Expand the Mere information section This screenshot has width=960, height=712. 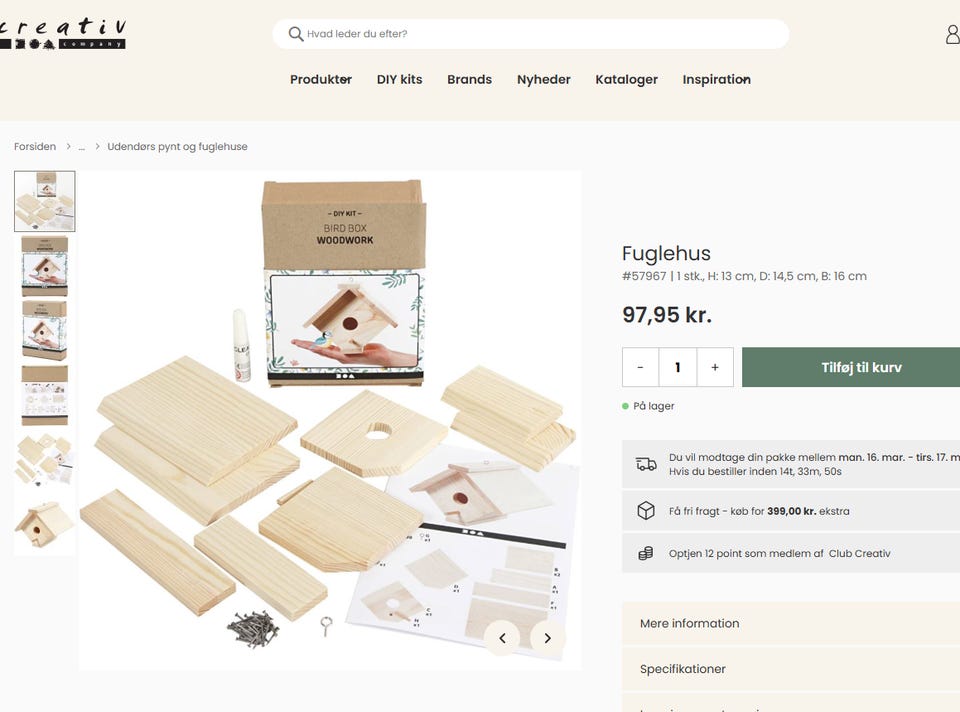pyautogui.click(x=791, y=623)
